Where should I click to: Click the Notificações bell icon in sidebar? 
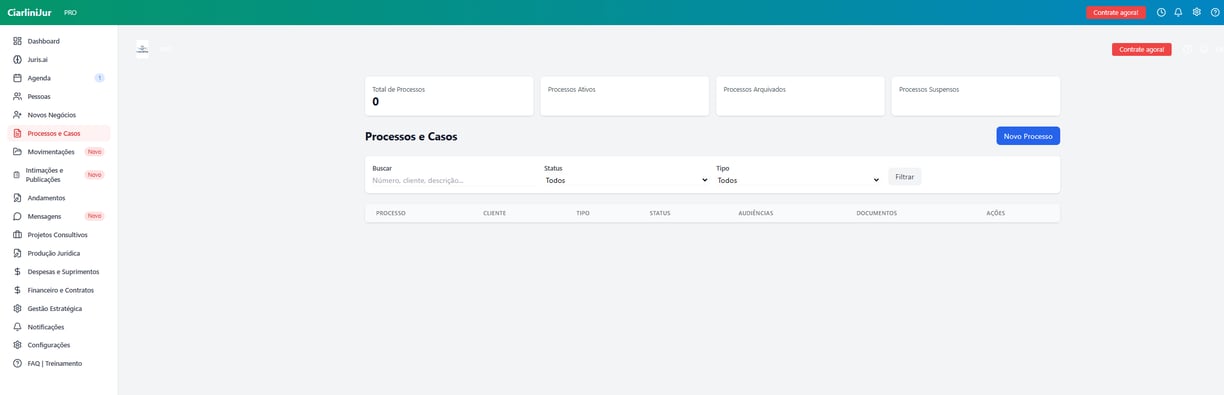pos(17,327)
